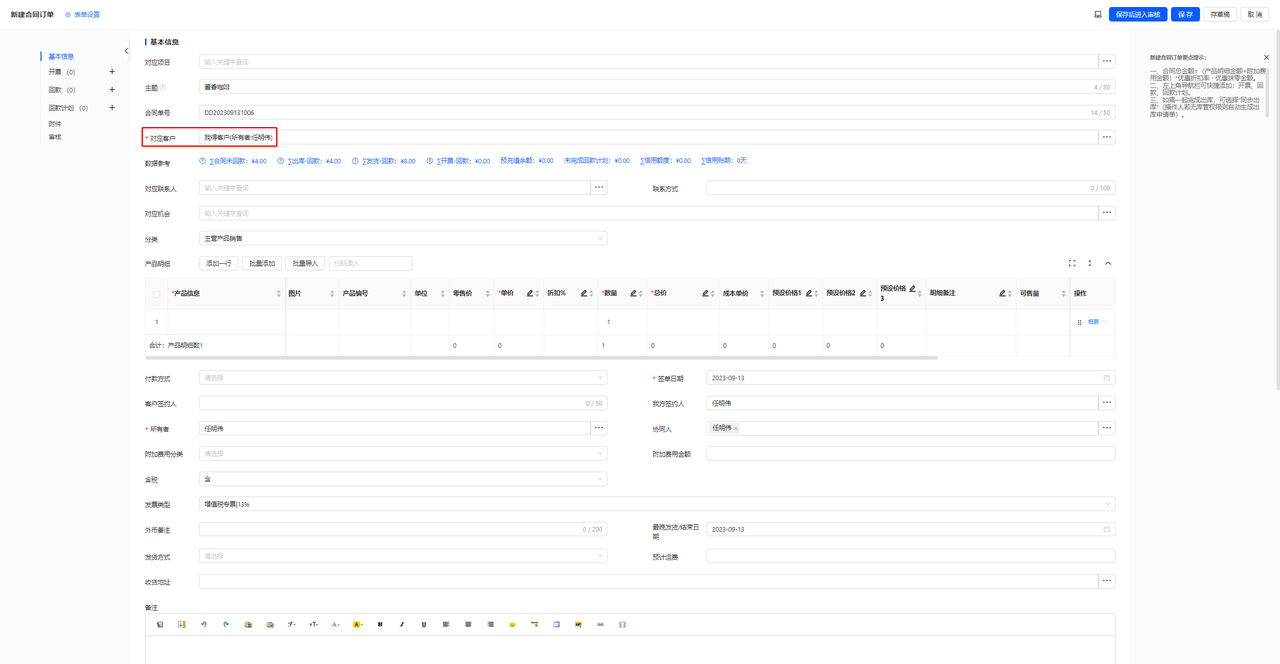Open the 发货方式 dropdown
The height and width of the screenshot is (664, 1280).
pyautogui.click(x=403, y=556)
